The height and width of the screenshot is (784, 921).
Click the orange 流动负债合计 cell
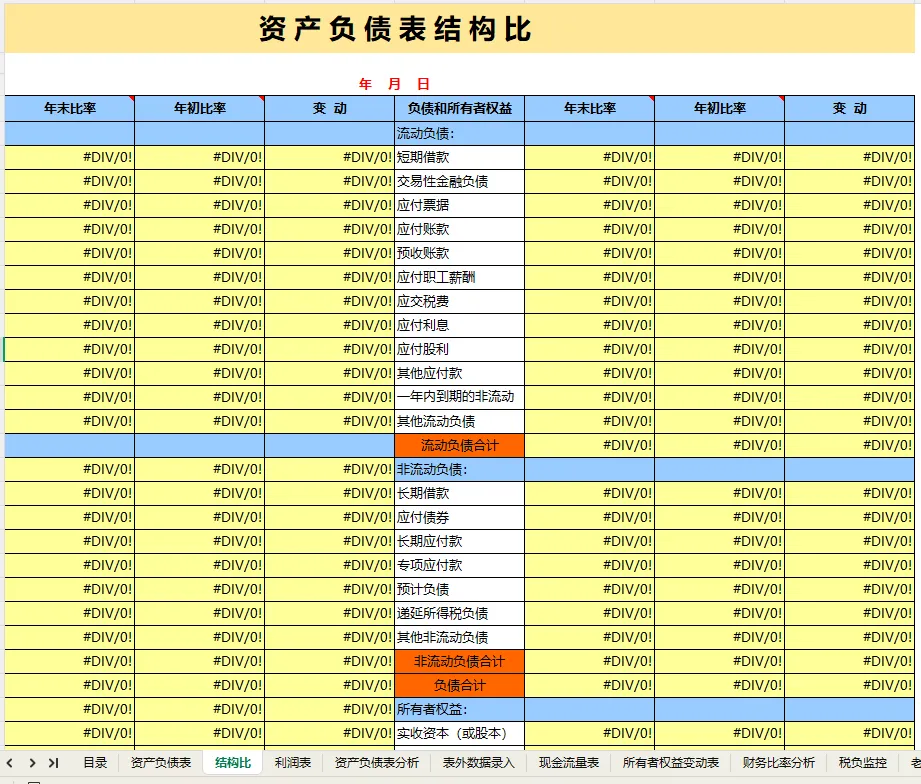[459, 445]
